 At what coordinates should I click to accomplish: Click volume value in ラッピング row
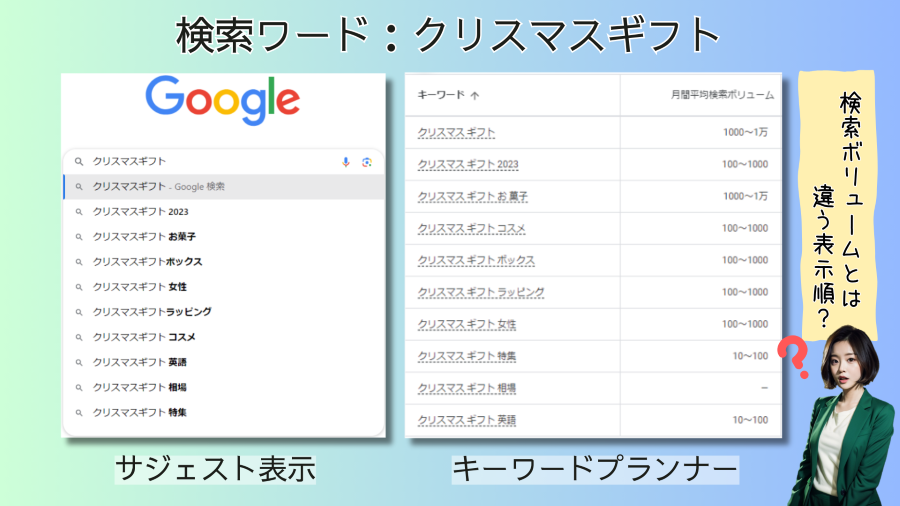coord(745,293)
